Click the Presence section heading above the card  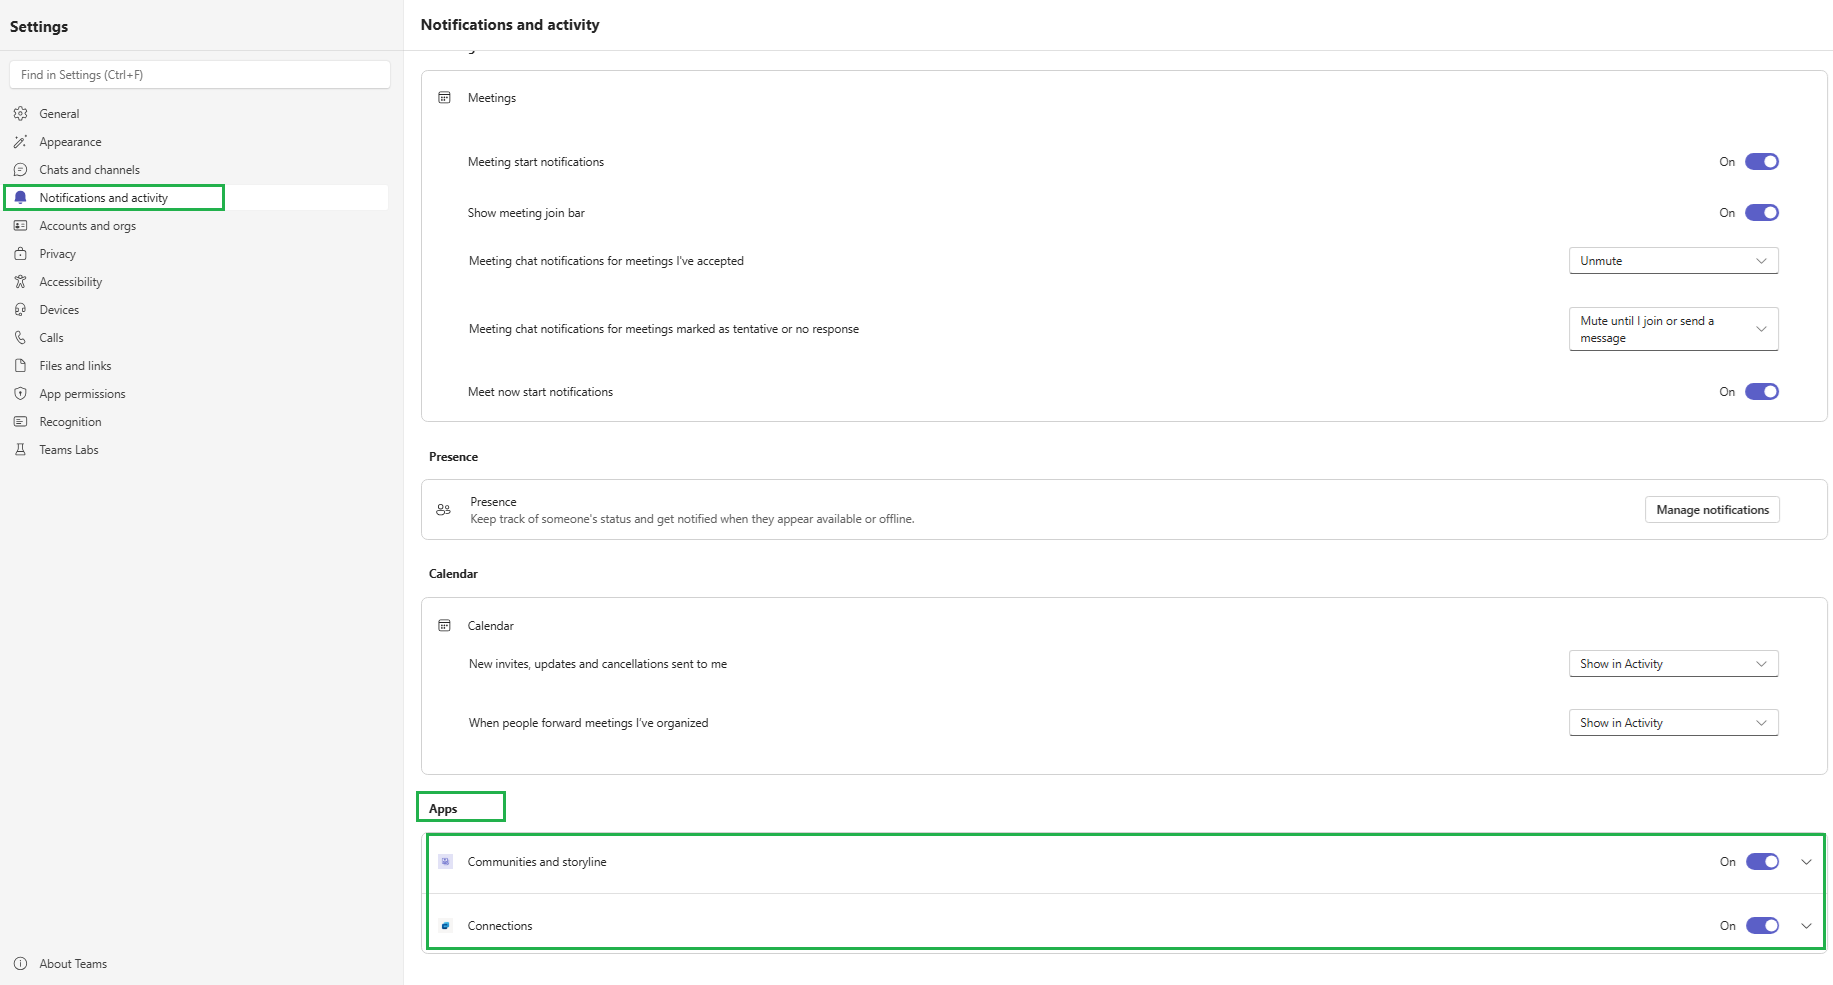453,457
